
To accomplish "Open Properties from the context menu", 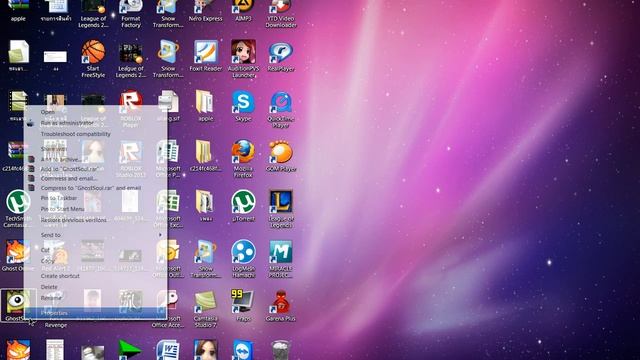I will (x=96, y=313).
